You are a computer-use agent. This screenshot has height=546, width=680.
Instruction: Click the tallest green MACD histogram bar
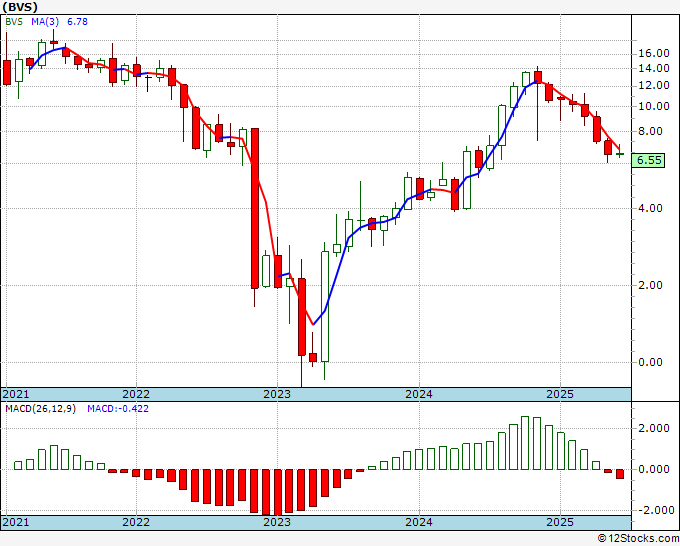click(x=525, y=443)
